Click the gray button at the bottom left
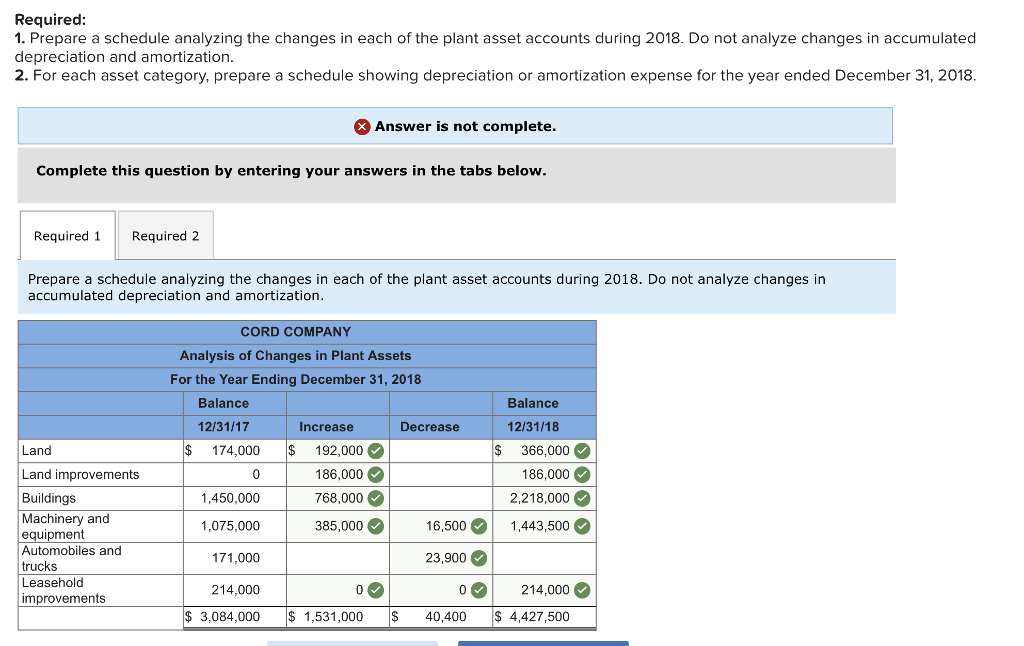 pos(353,643)
